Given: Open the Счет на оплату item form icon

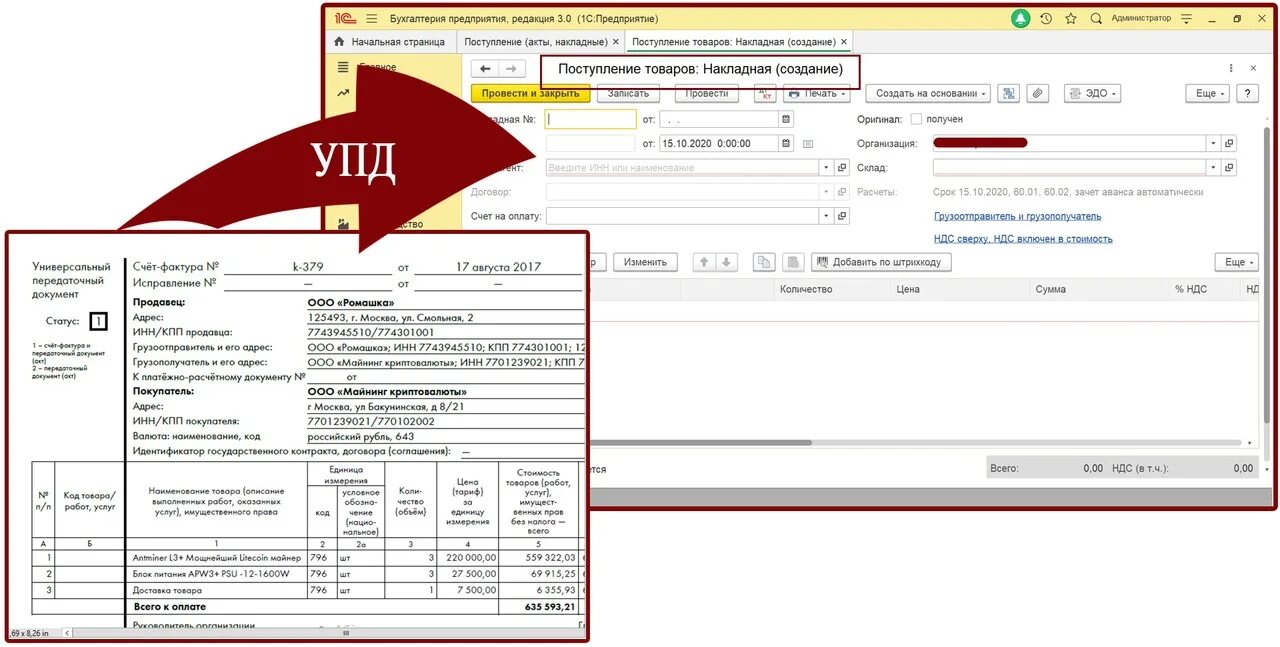Looking at the screenshot, I should (x=842, y=216).
